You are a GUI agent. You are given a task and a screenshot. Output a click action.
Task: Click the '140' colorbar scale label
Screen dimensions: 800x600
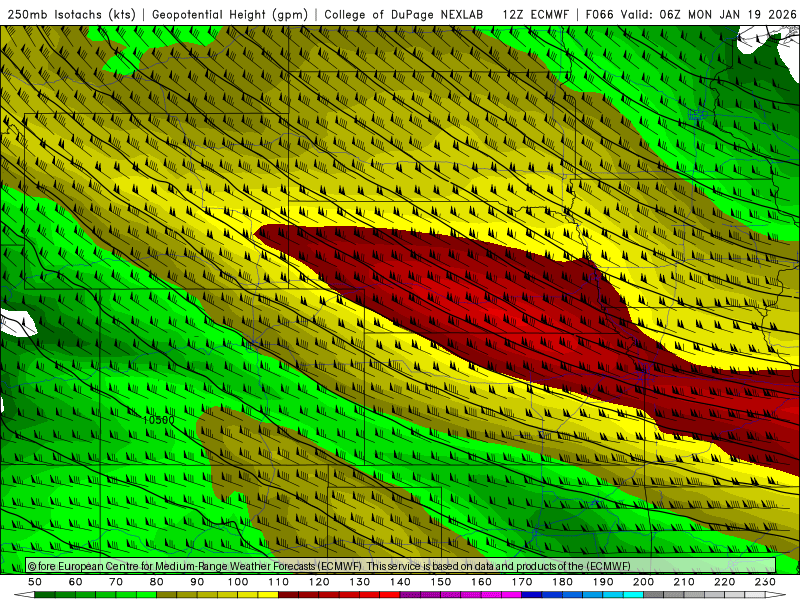click(400, 582)
